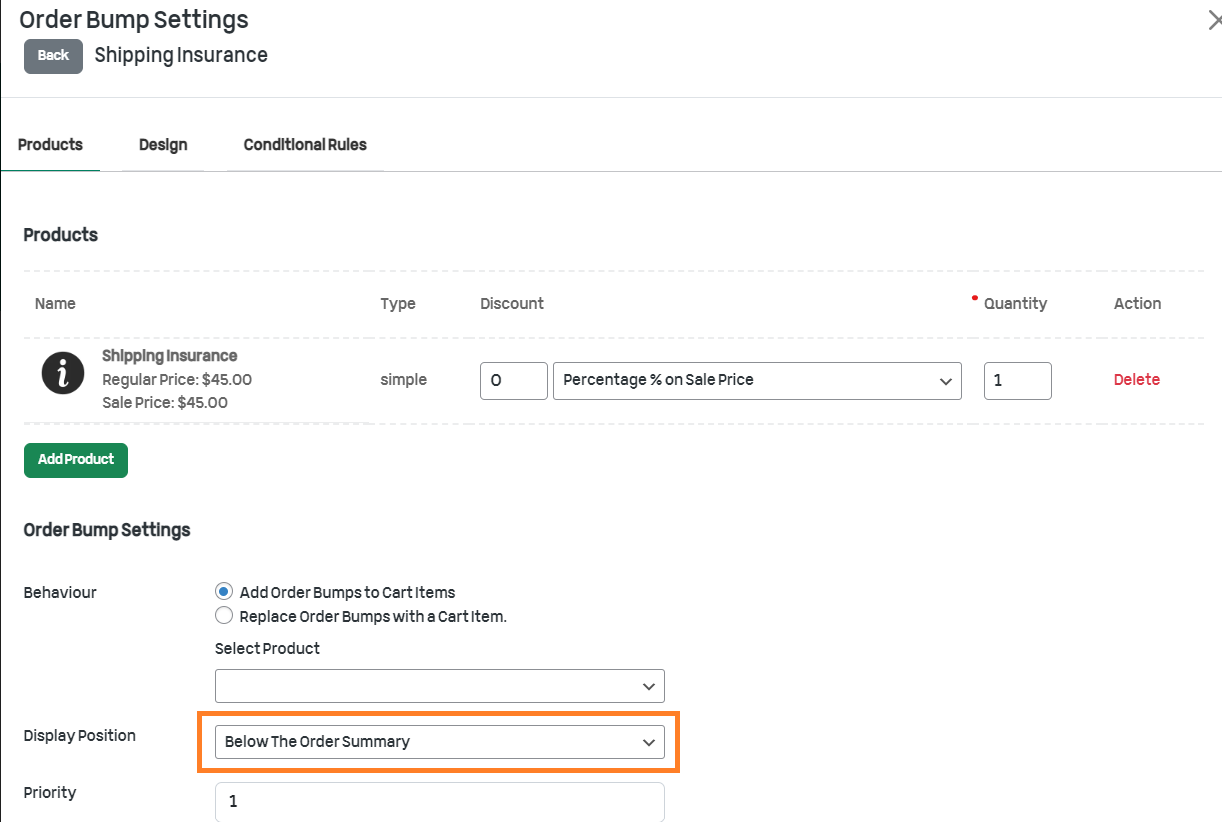Click the Shipping Insurance product name
Viewport: 1222px width, 822px height.
click(169, 356)
